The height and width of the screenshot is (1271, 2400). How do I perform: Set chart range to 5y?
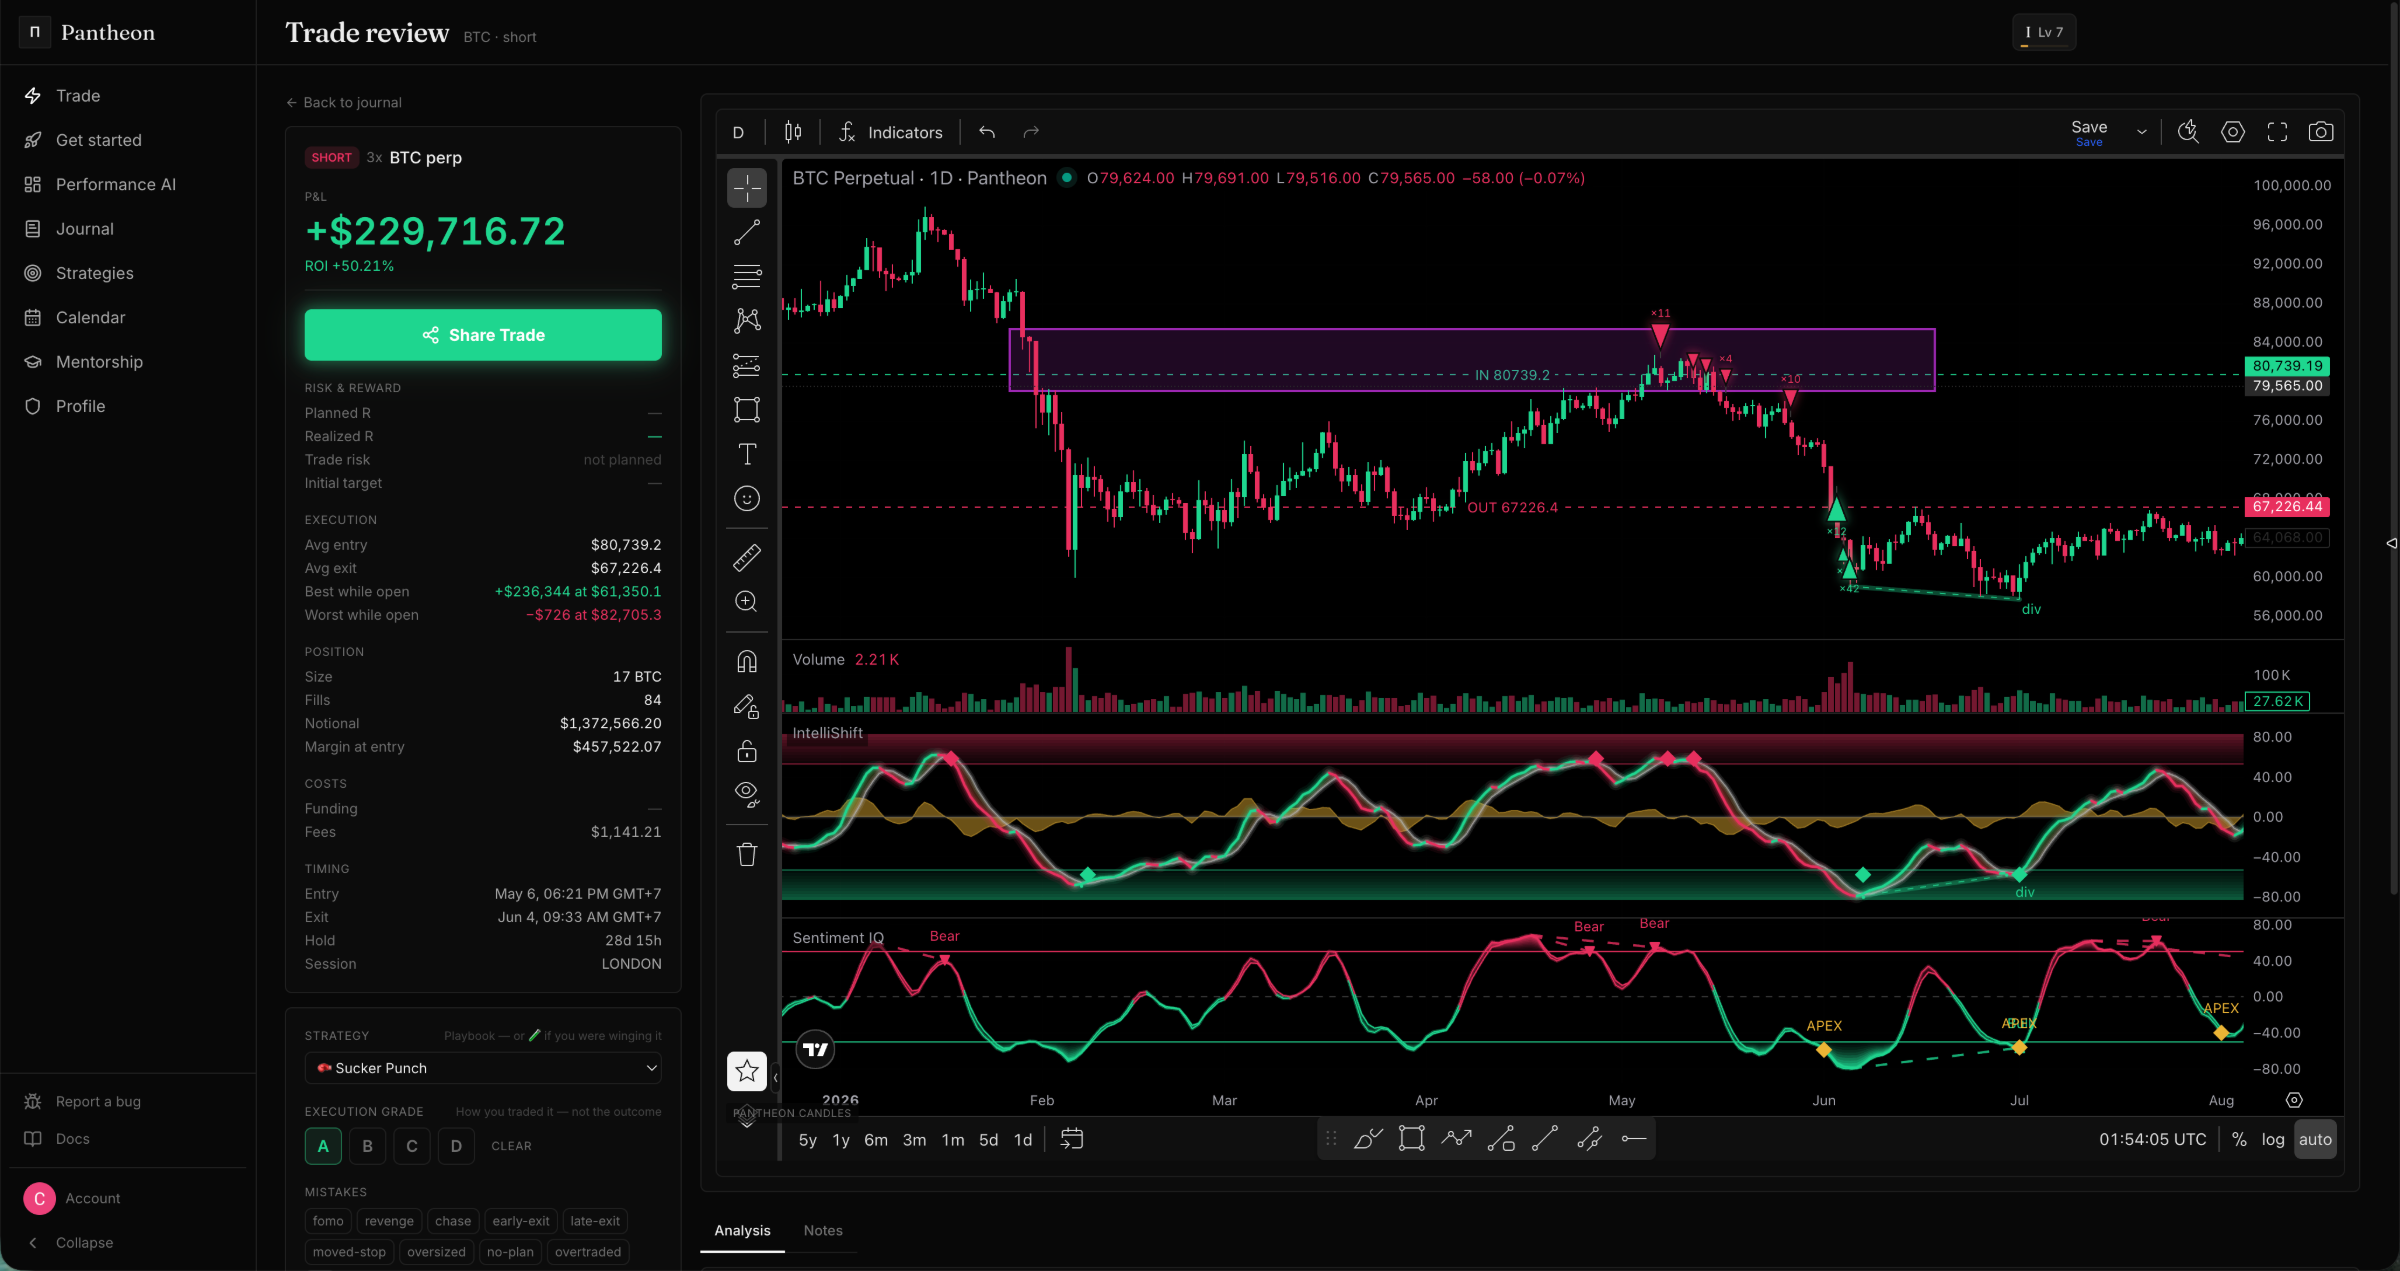point(808,1140)
